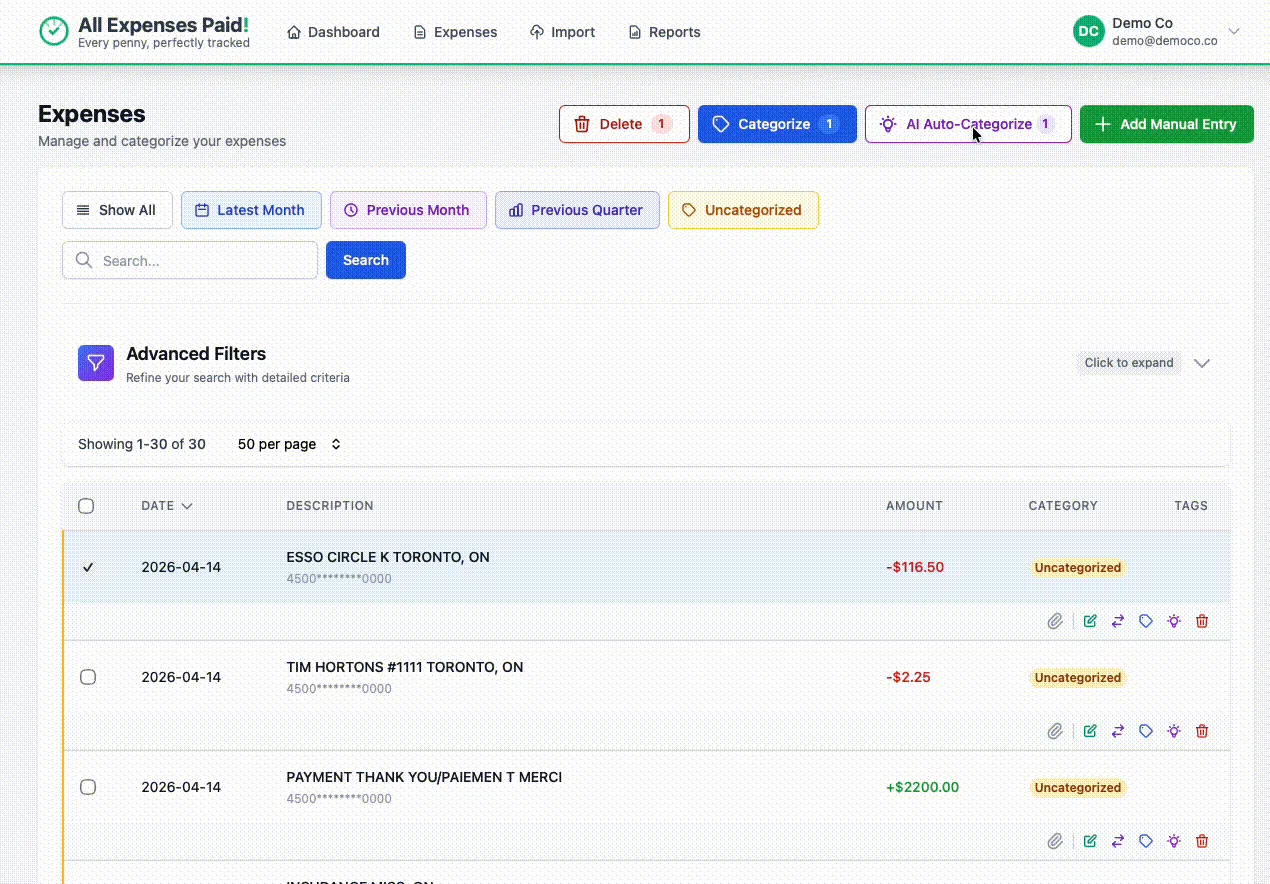This screenshot has width=1270, height=884.
Task: Click the PAYMENT THANK YOU row lightbulb icon
Action: [x=1174, y=841]
